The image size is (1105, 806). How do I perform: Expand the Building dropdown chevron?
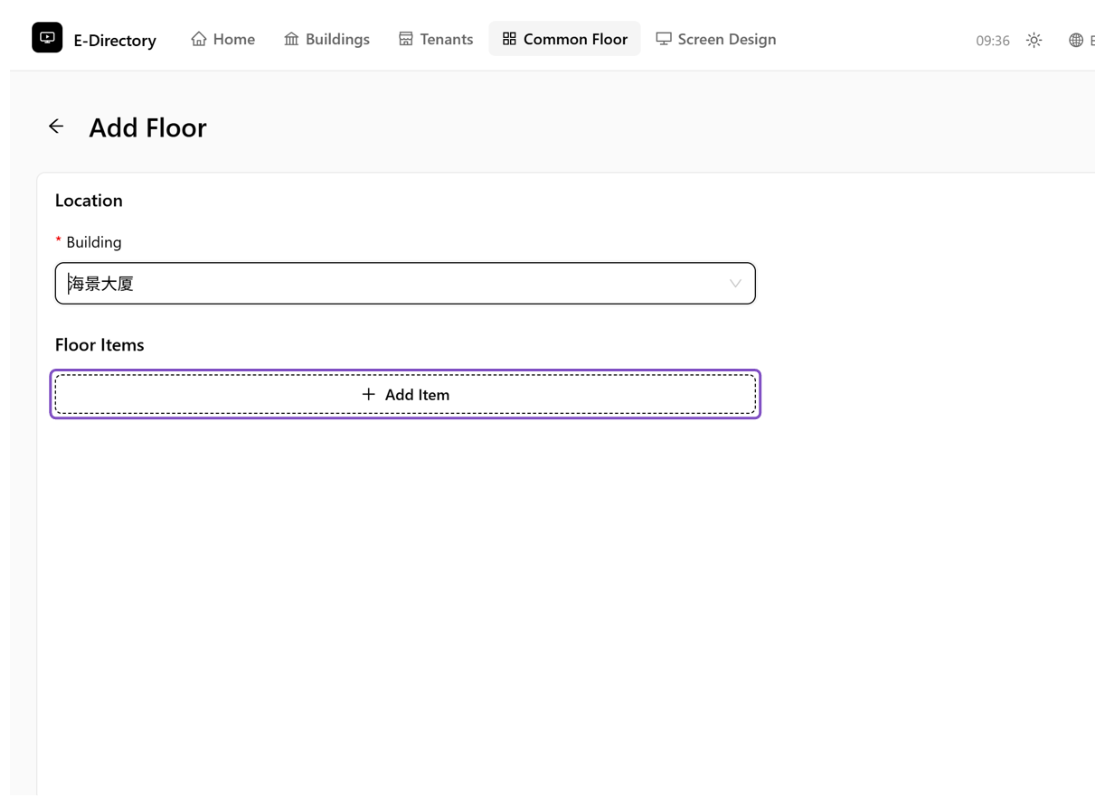[735, 284]
